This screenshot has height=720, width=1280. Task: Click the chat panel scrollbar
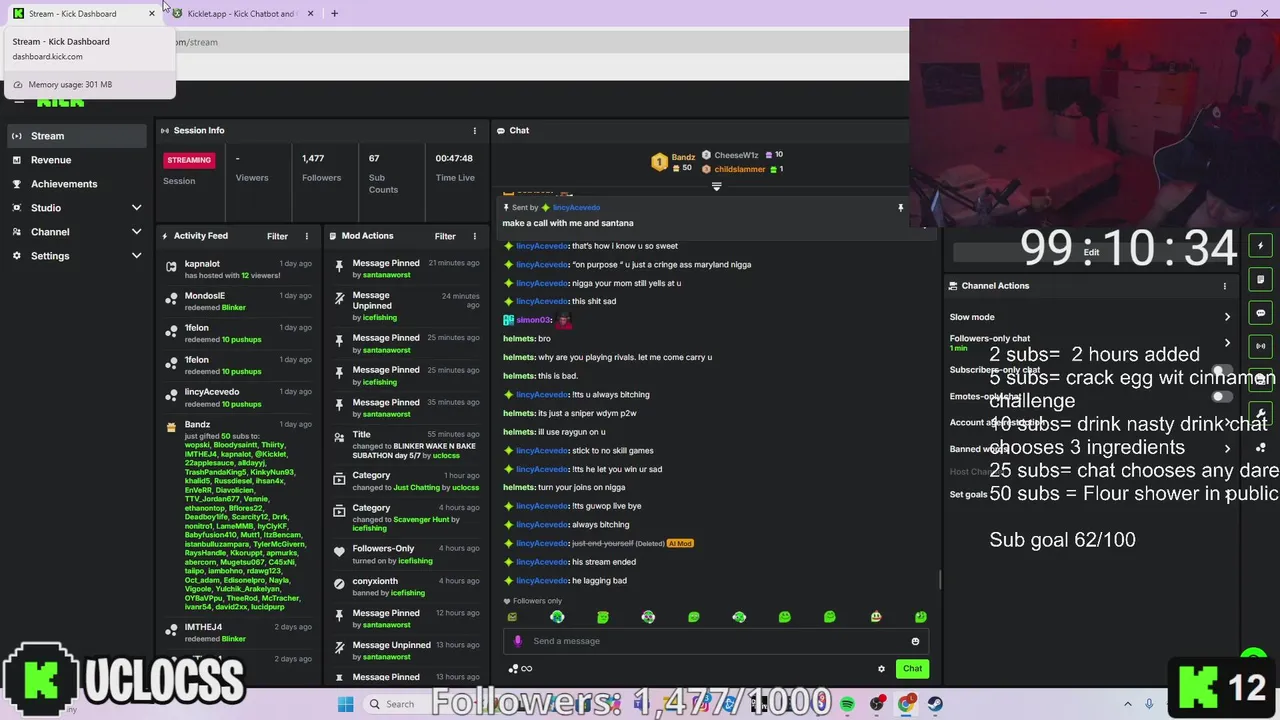939,578
